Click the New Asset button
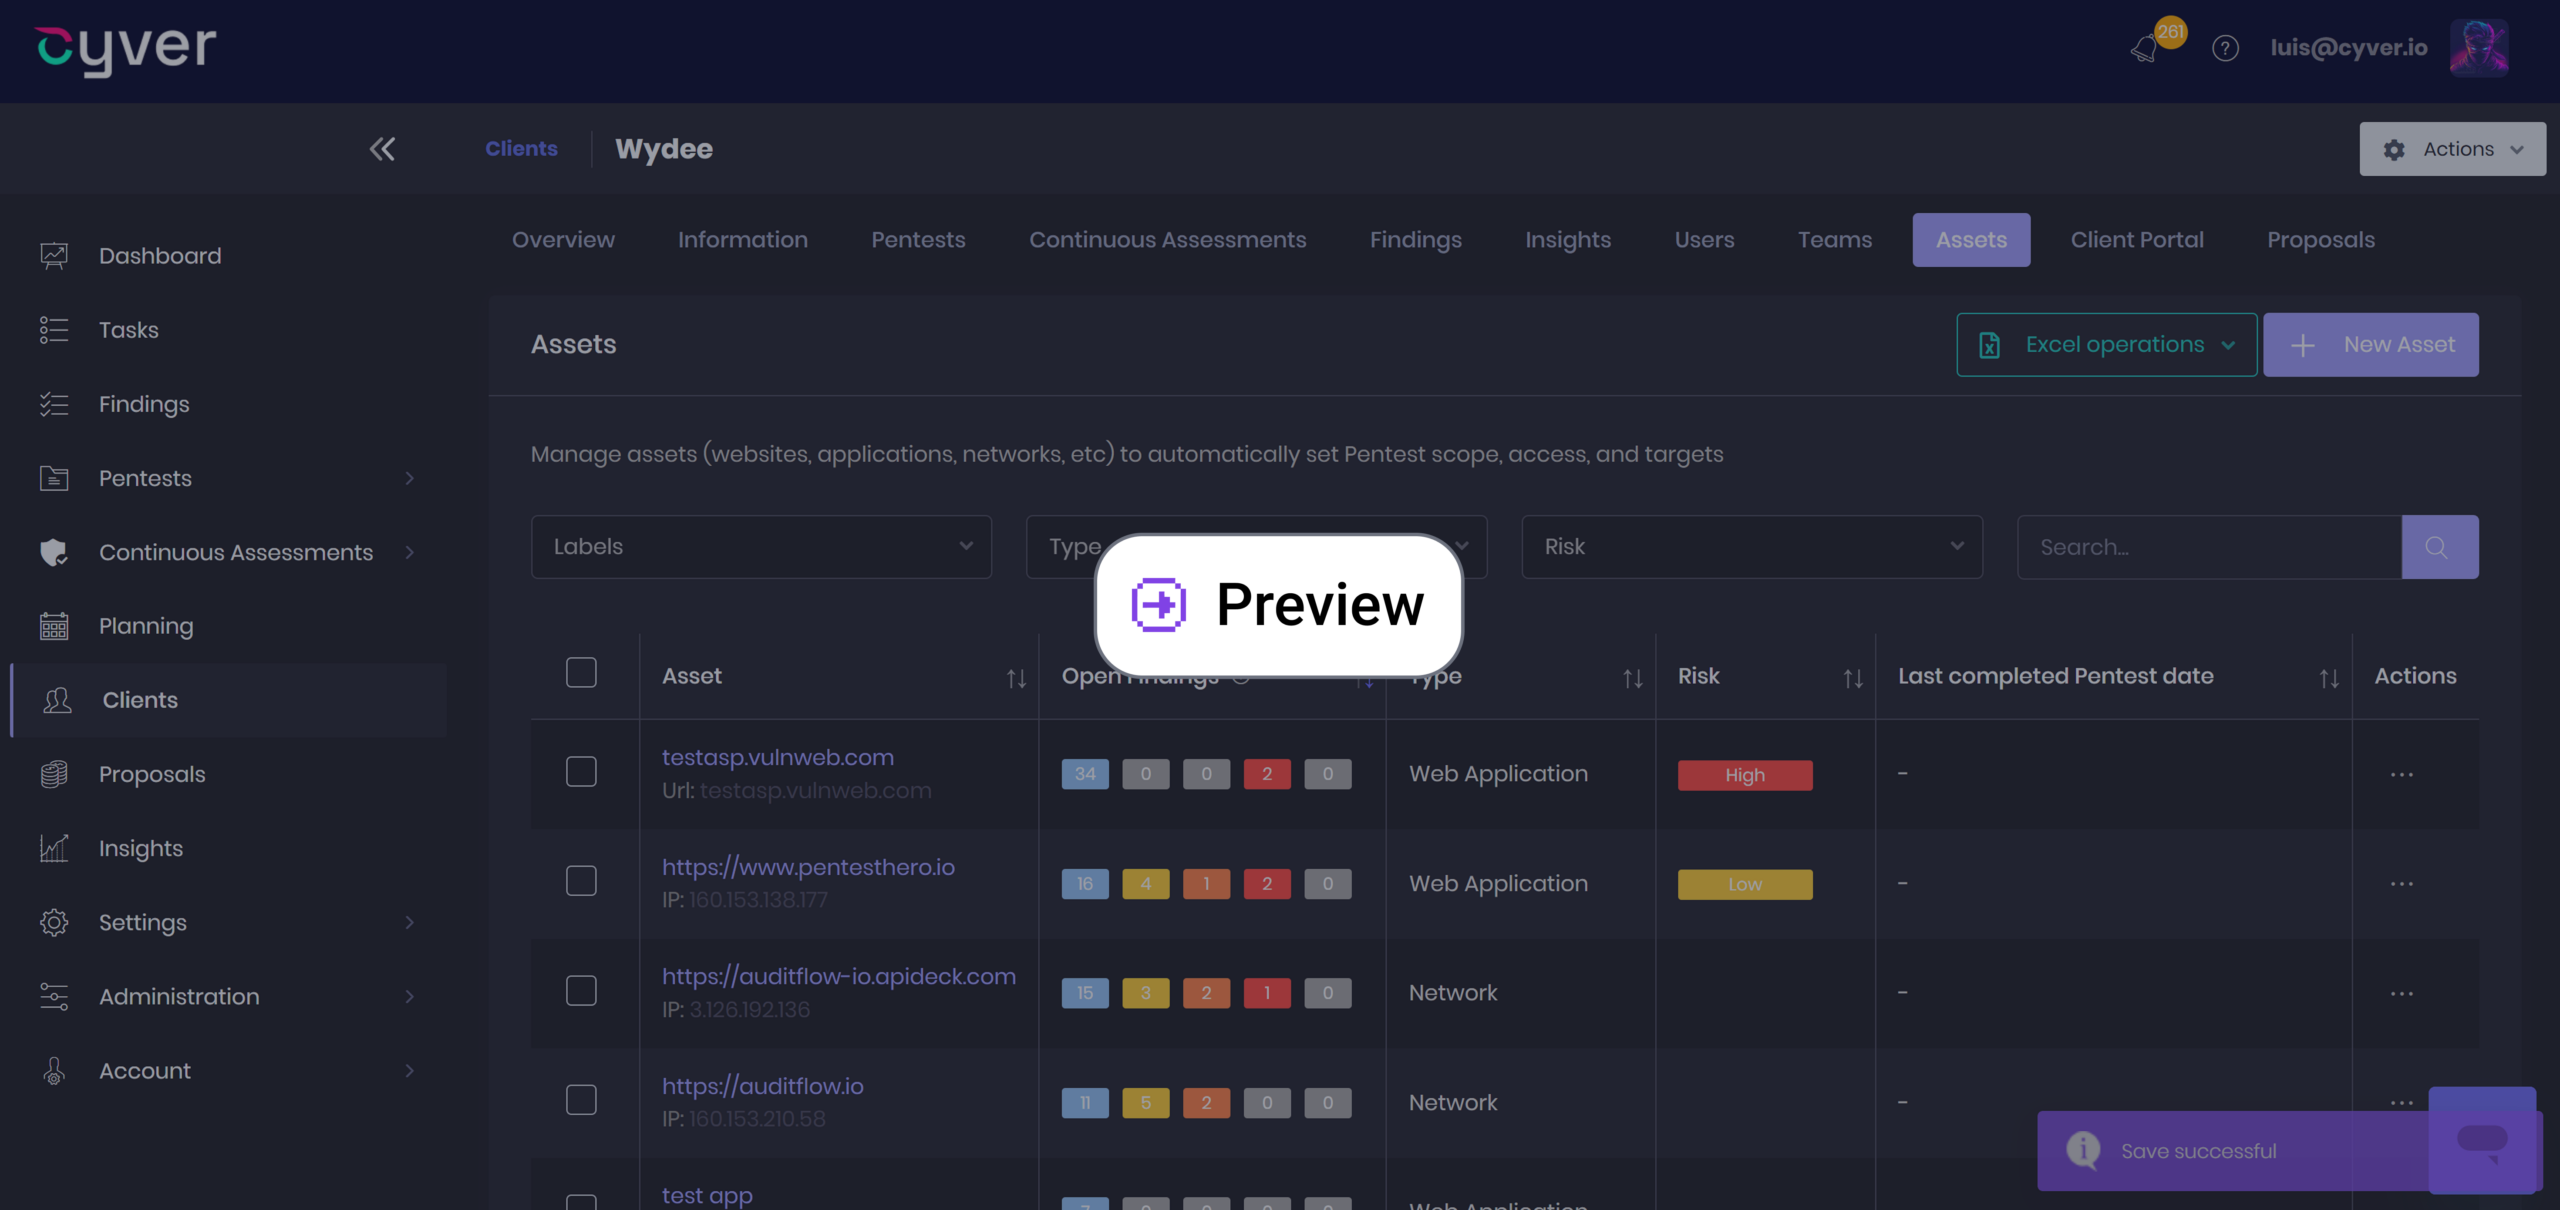The height and width of the screenshot is (1210, 2560). (x=2370, y=345)
